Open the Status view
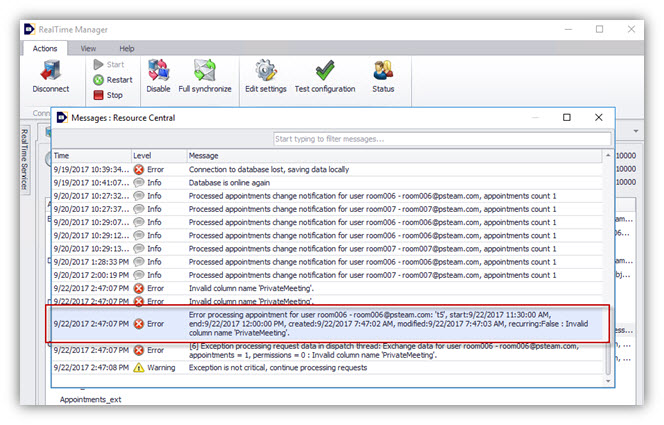The width and height of the screenshot is (664, 425). click(x=383, y=76)
